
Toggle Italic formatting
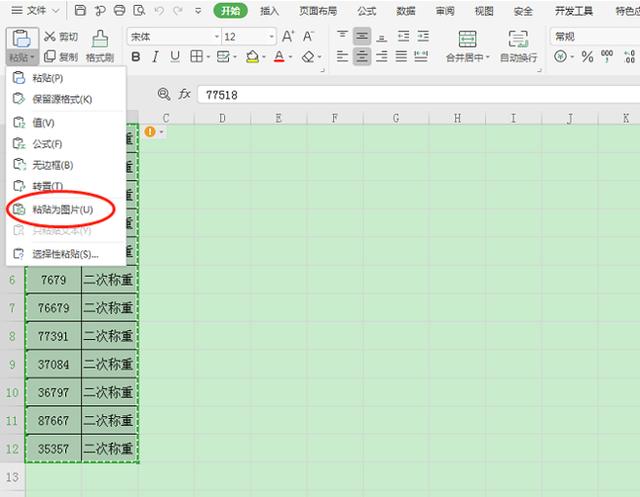tap(155, 57)
